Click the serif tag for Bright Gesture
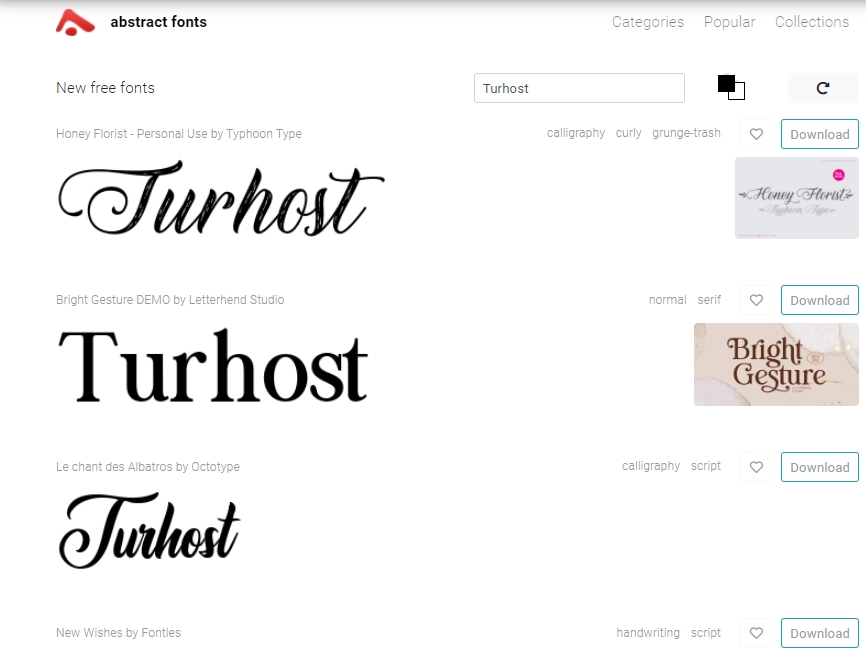The width and height of the screenshot is (866, 653). tap(709, 300)
